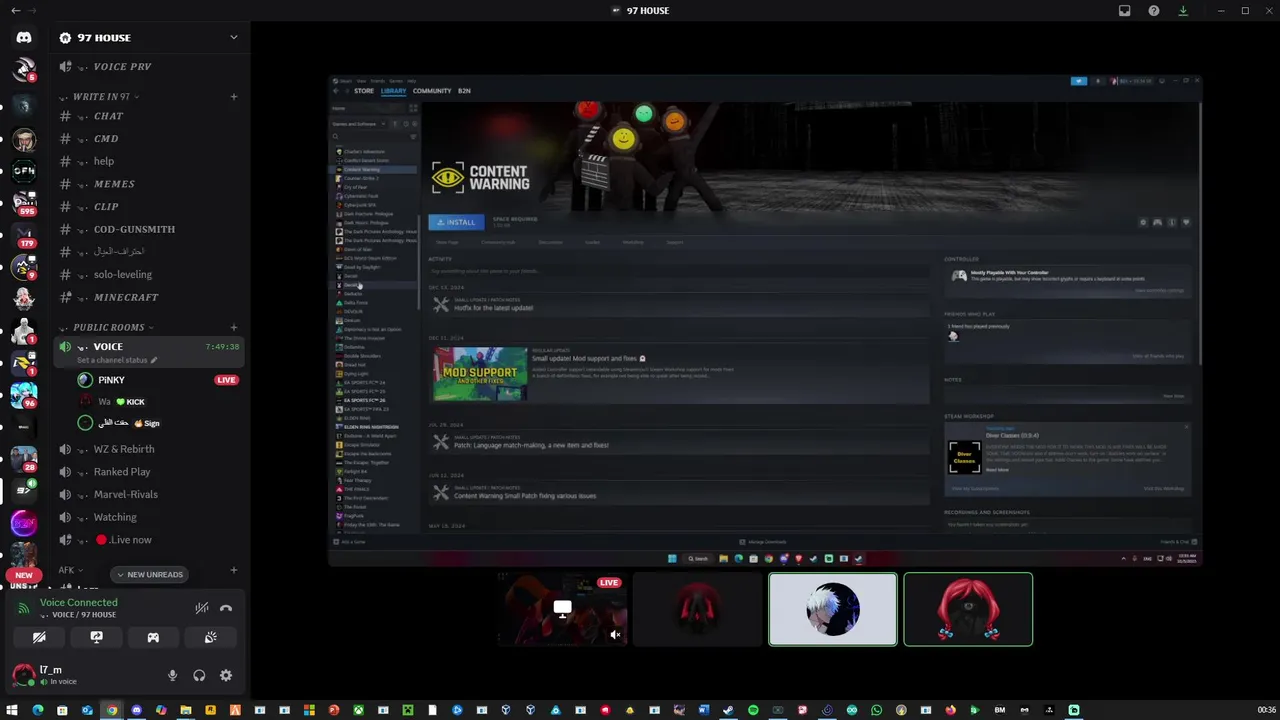
Task: Click the Share Your Screen icon button
Action: [x=96, y=637]
